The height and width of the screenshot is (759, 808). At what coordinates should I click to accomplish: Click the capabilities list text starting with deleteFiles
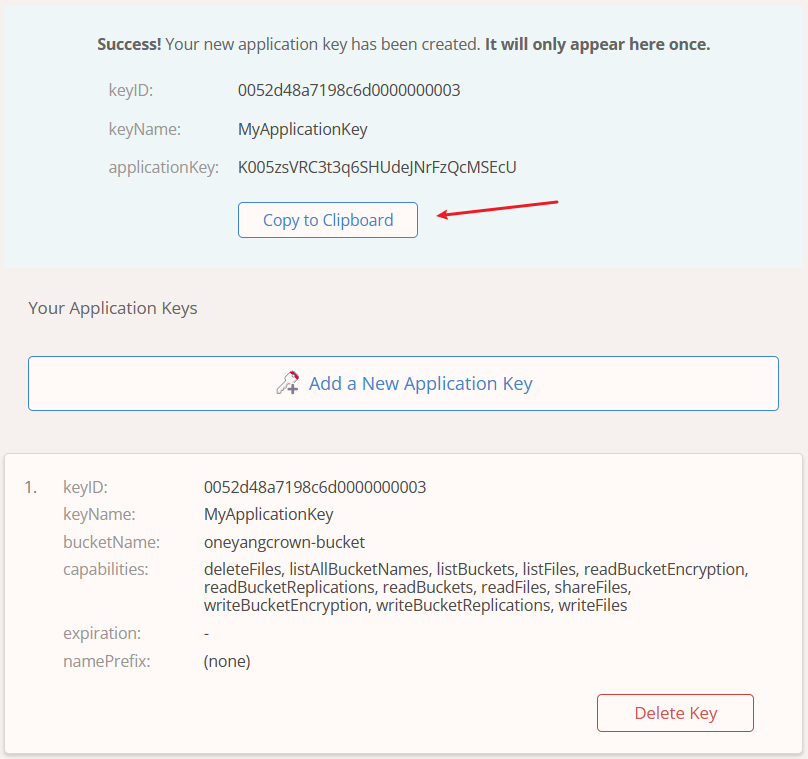pos(475,587)
